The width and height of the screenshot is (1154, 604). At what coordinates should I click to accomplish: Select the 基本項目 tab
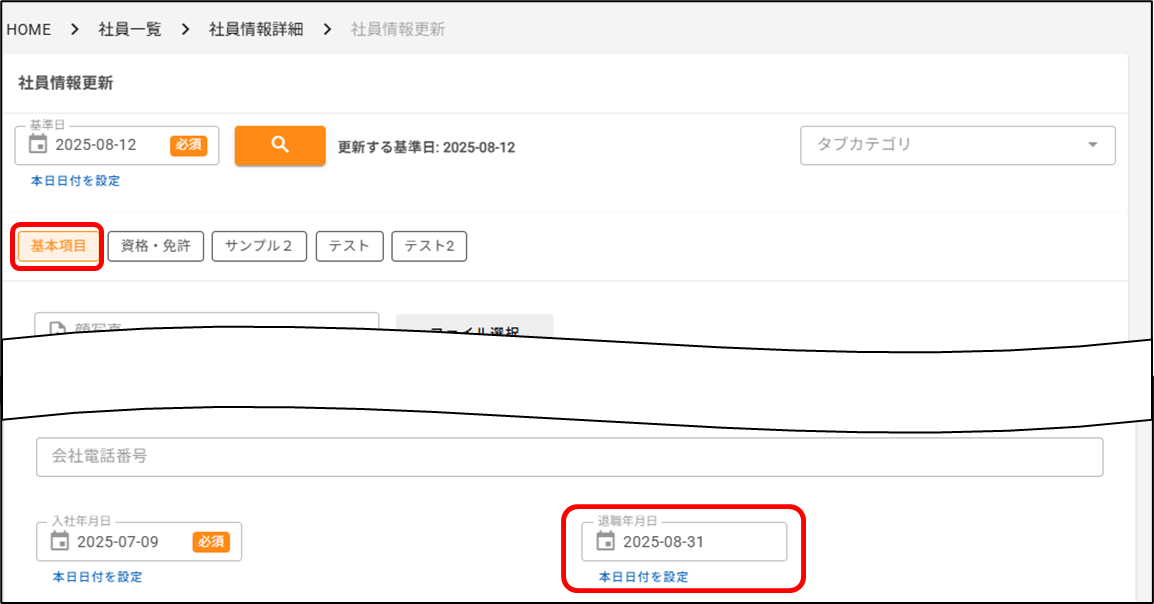coord(59,246)
